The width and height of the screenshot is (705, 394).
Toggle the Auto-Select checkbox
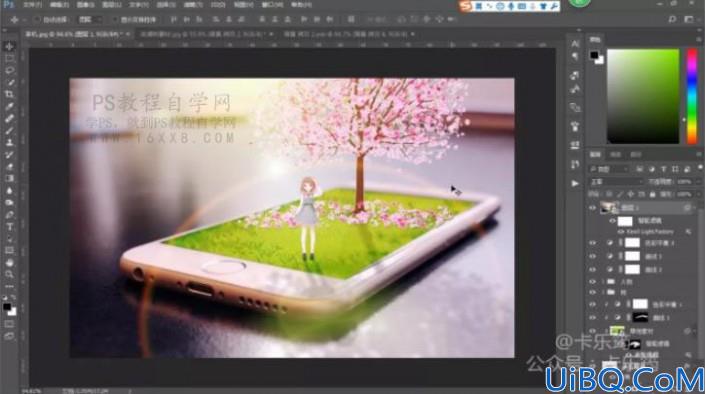[38, 19]
